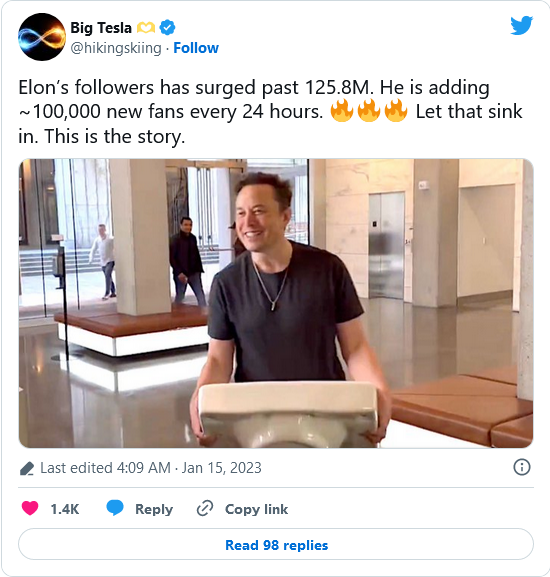The image size is (550, 577).
Task: Open the Jan 15, 2023 timestamp
Action: coord(221,468)
